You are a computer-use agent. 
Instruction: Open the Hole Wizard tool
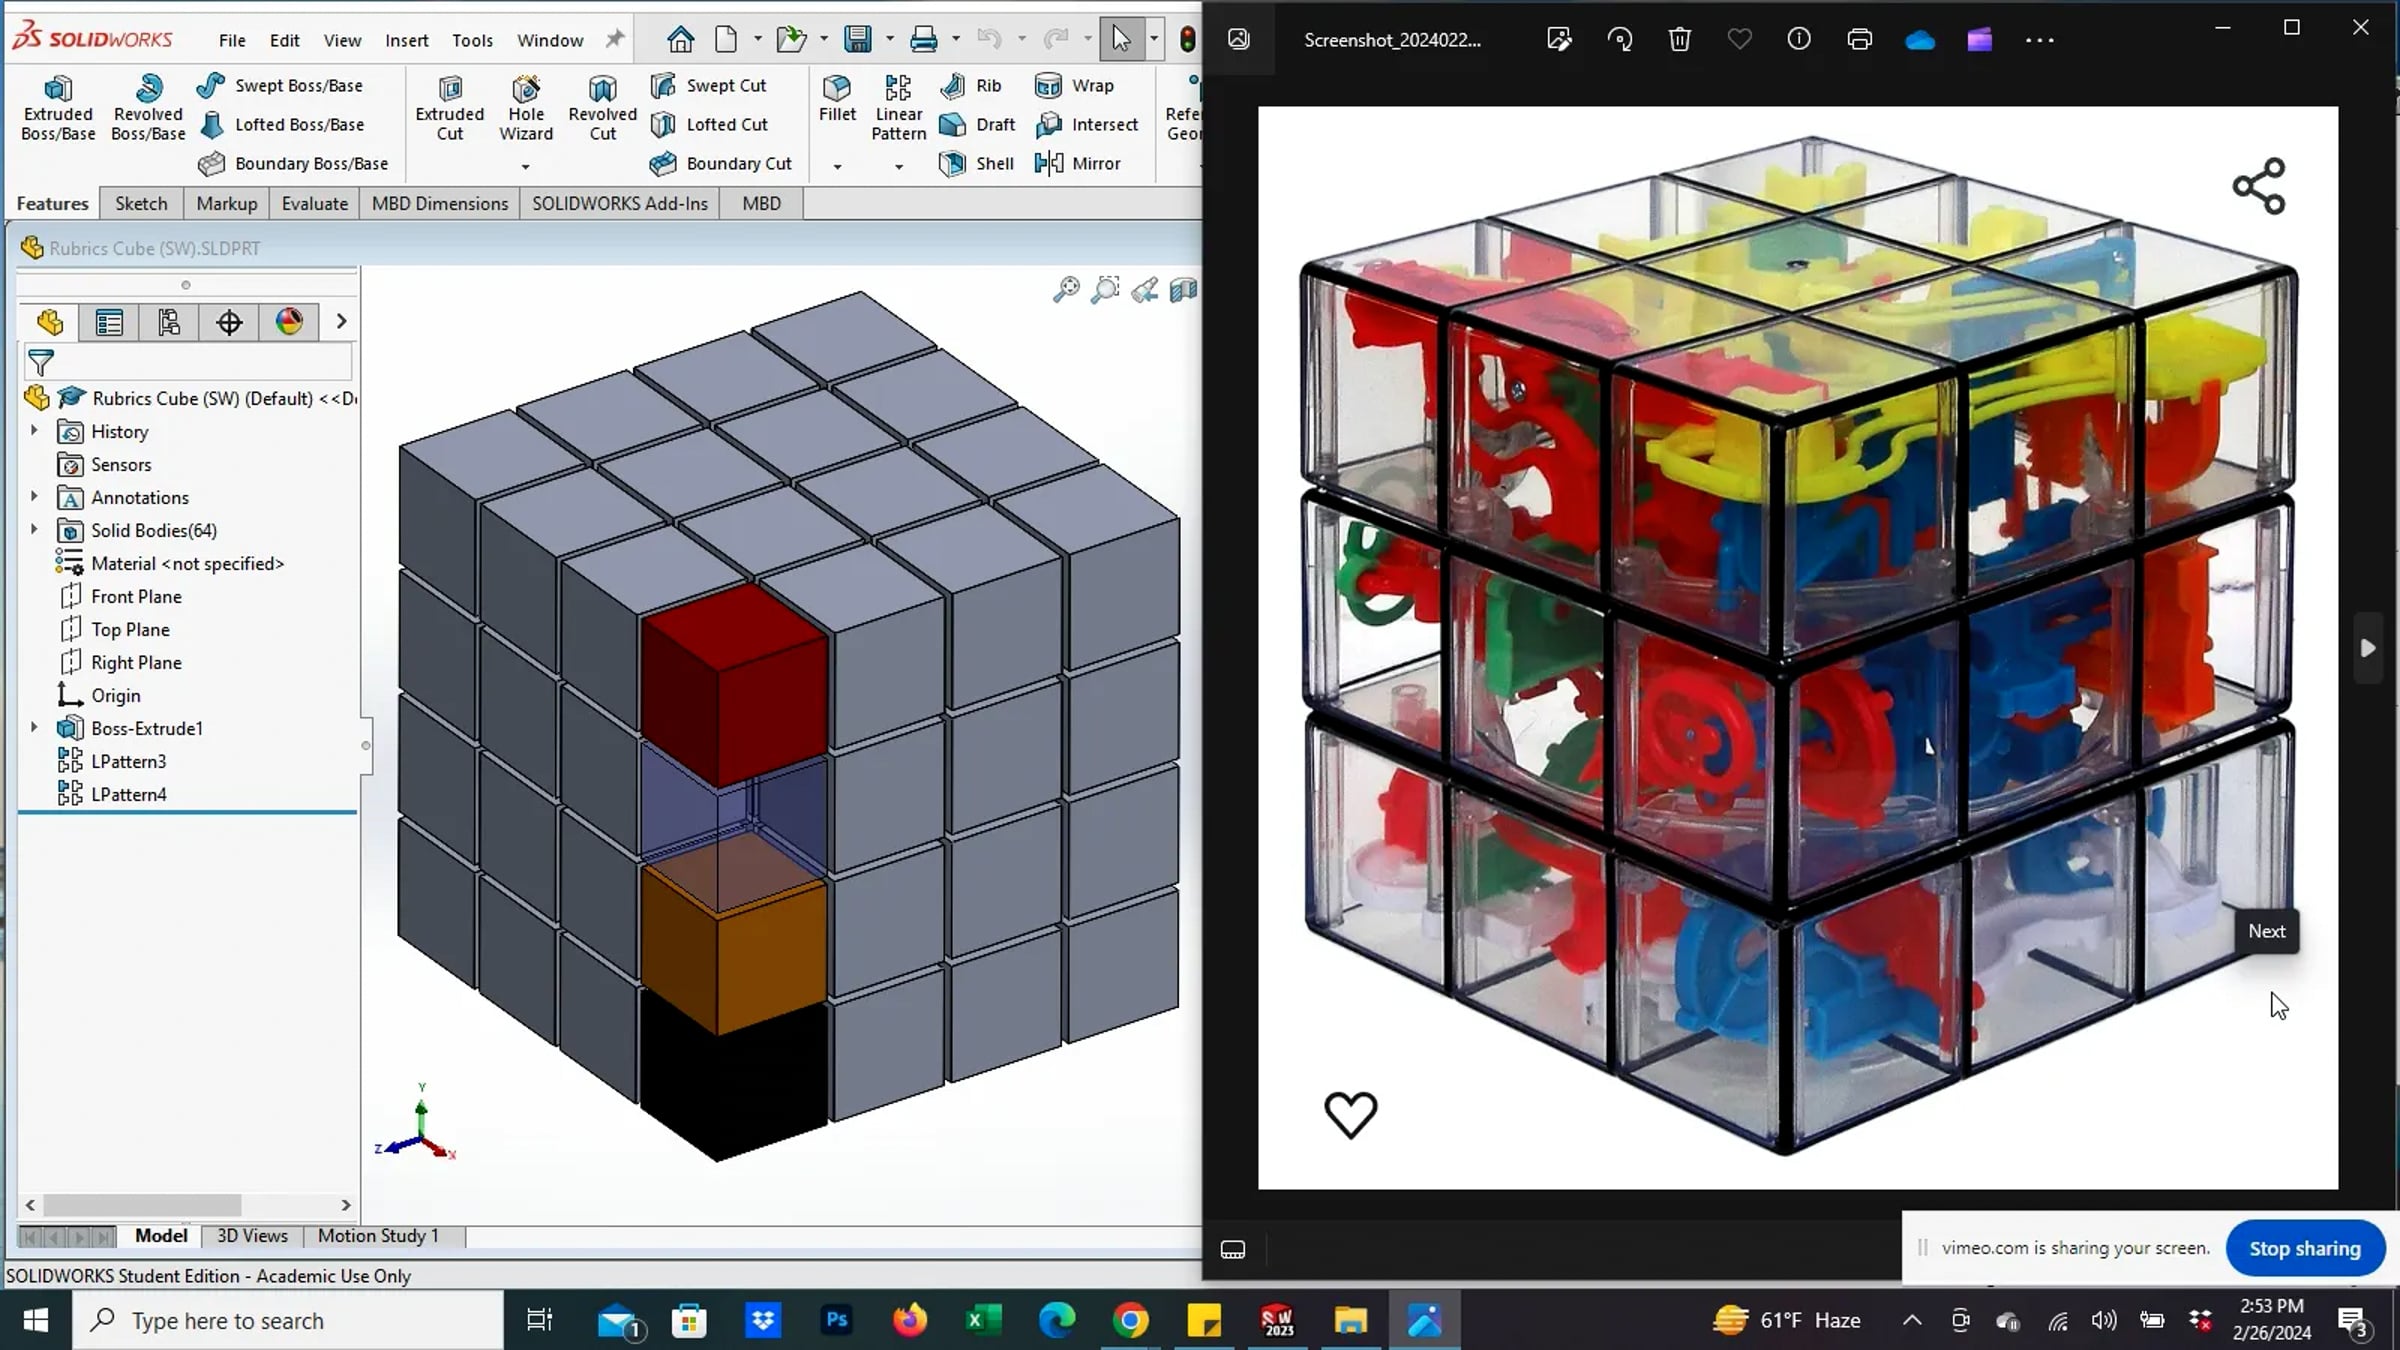click(x=526, y=108)
